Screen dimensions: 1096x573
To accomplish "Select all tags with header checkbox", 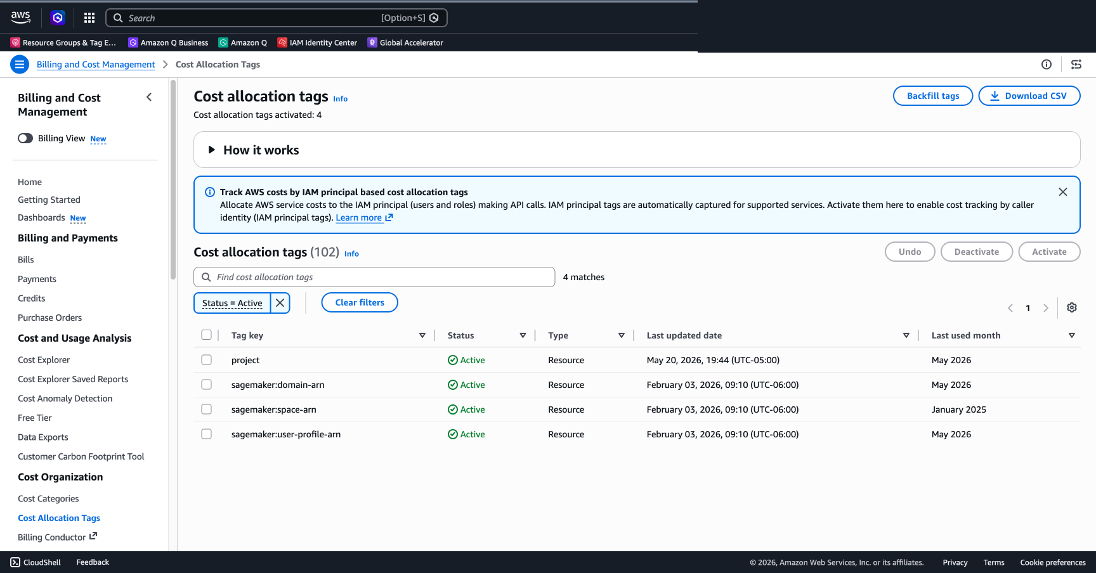I will (206, 335).
